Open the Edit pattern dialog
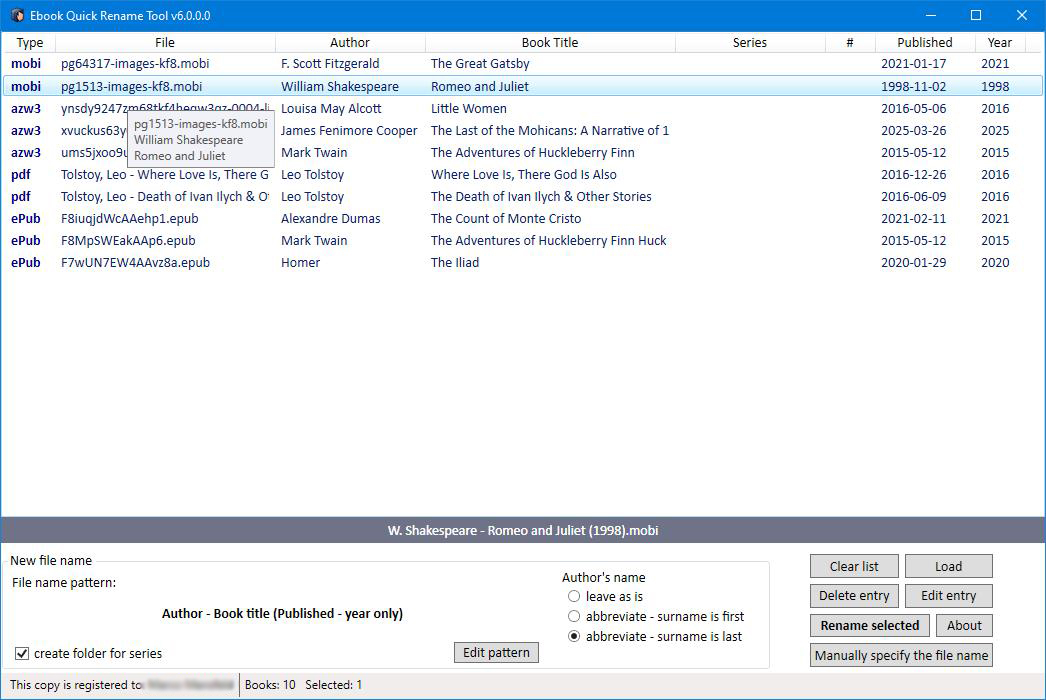The width and height of the screenshot is (1046, 700). 496,652
